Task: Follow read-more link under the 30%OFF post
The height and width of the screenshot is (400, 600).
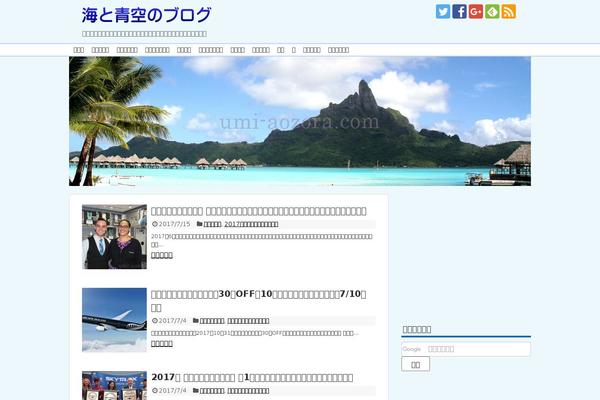Action: click(162, 343)
